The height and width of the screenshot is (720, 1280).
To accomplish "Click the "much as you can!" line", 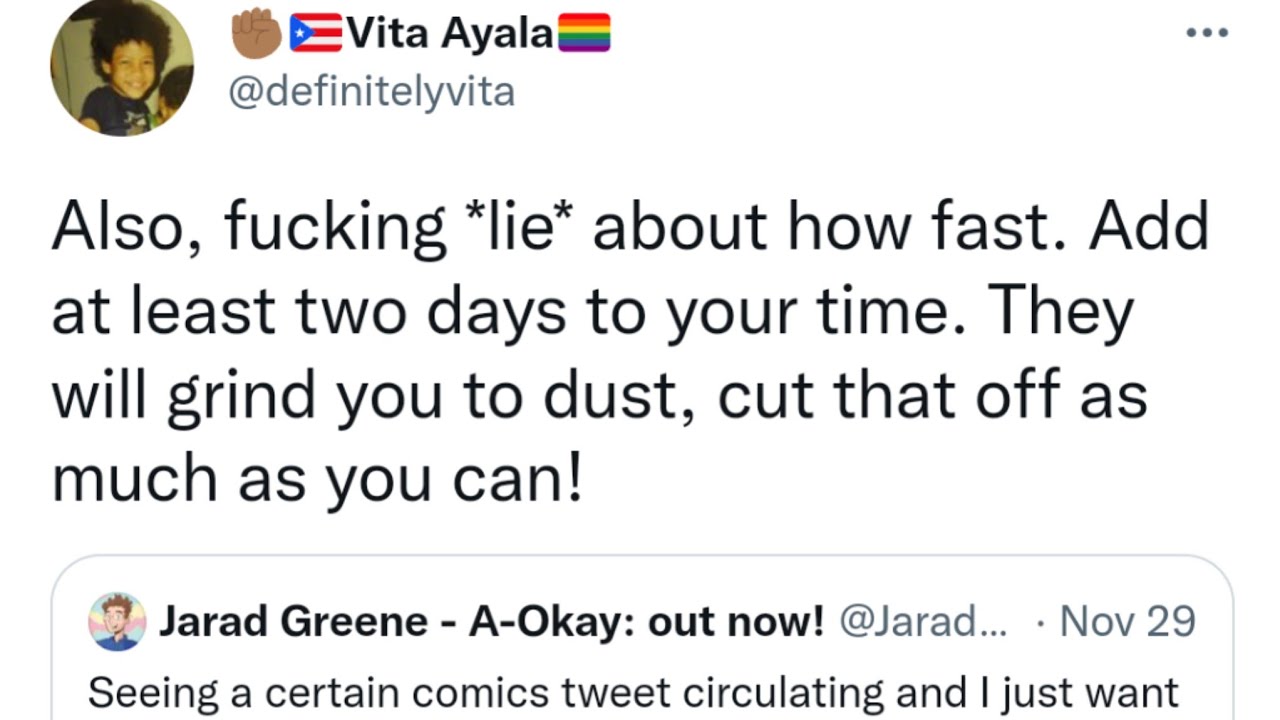I will pyautogui.click(x=316, y=479).
